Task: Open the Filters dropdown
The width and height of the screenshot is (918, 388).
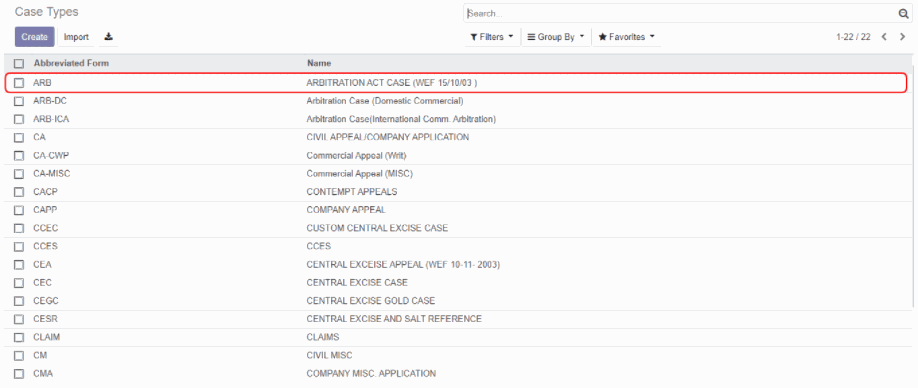Action: [x=492, y=37]
